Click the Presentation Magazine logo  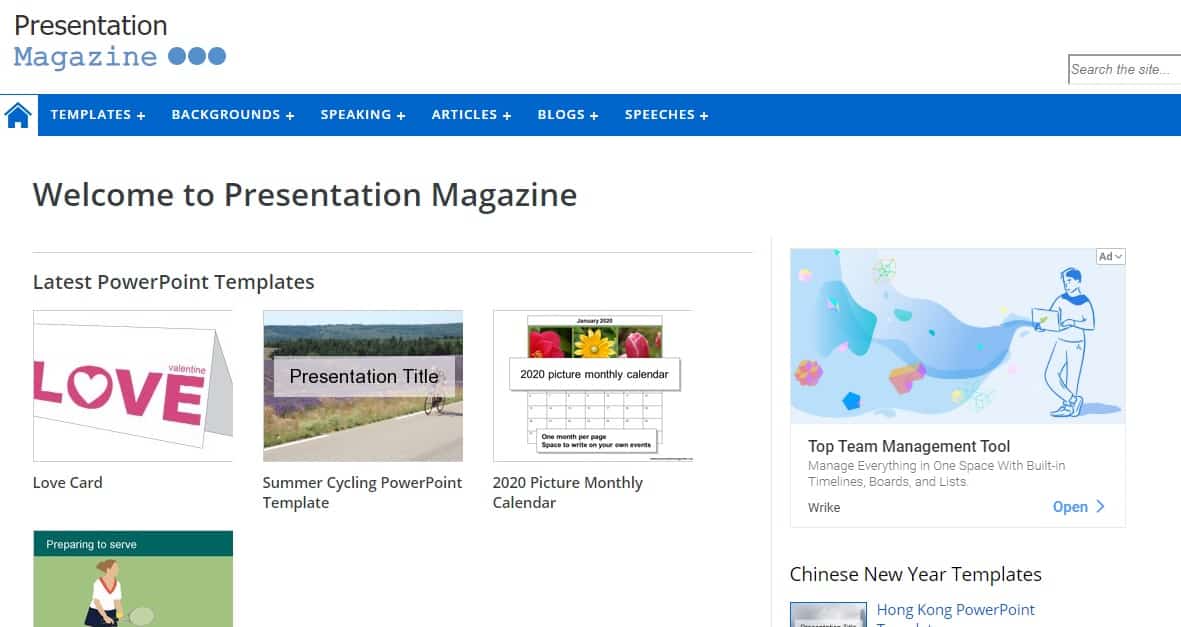pyautogui.click(x=121, y=41)
